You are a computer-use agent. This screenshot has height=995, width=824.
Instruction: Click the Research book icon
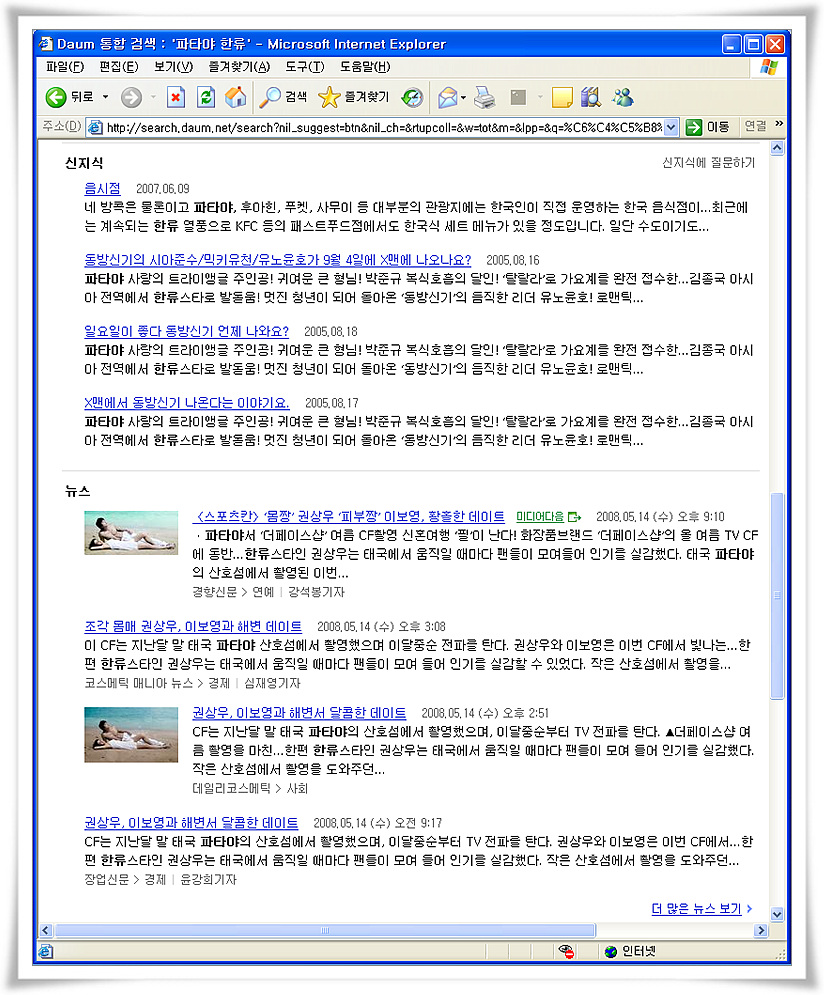click(x=591, y=97)
